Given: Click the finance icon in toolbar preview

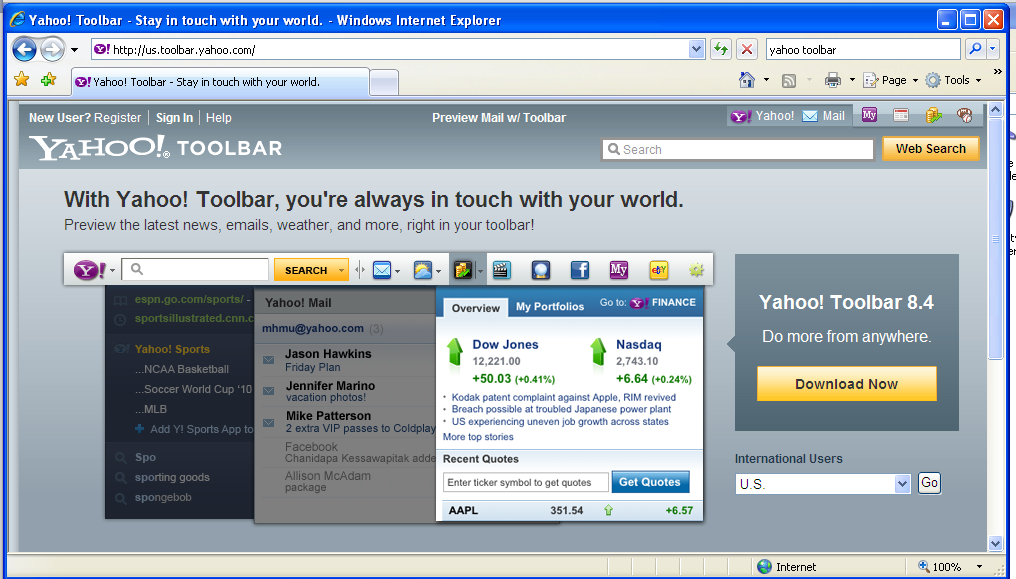Looking at the screenshot, I should point(463,269).
